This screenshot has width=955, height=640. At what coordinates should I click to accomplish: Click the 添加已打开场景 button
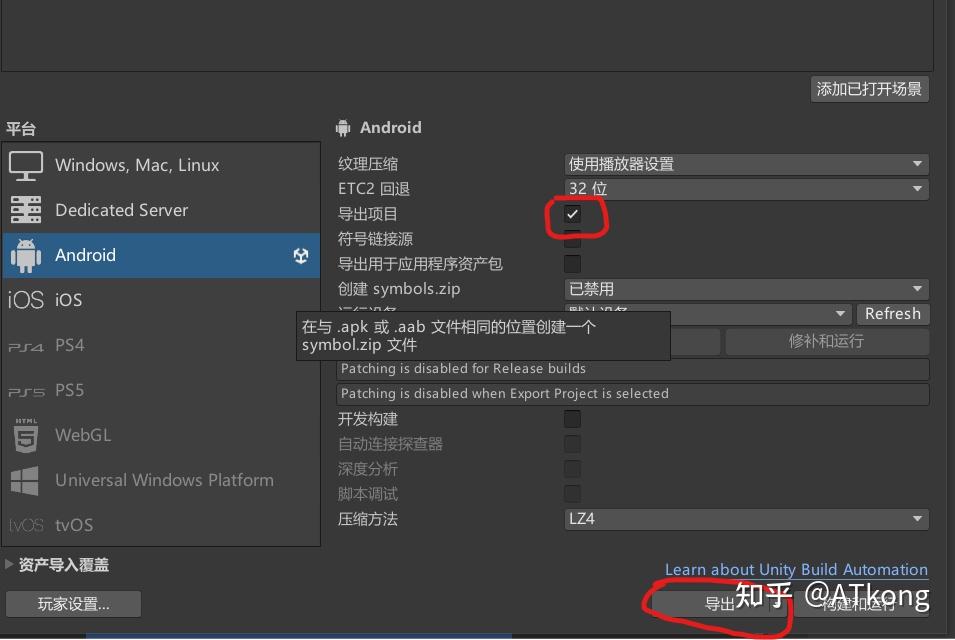869,90
